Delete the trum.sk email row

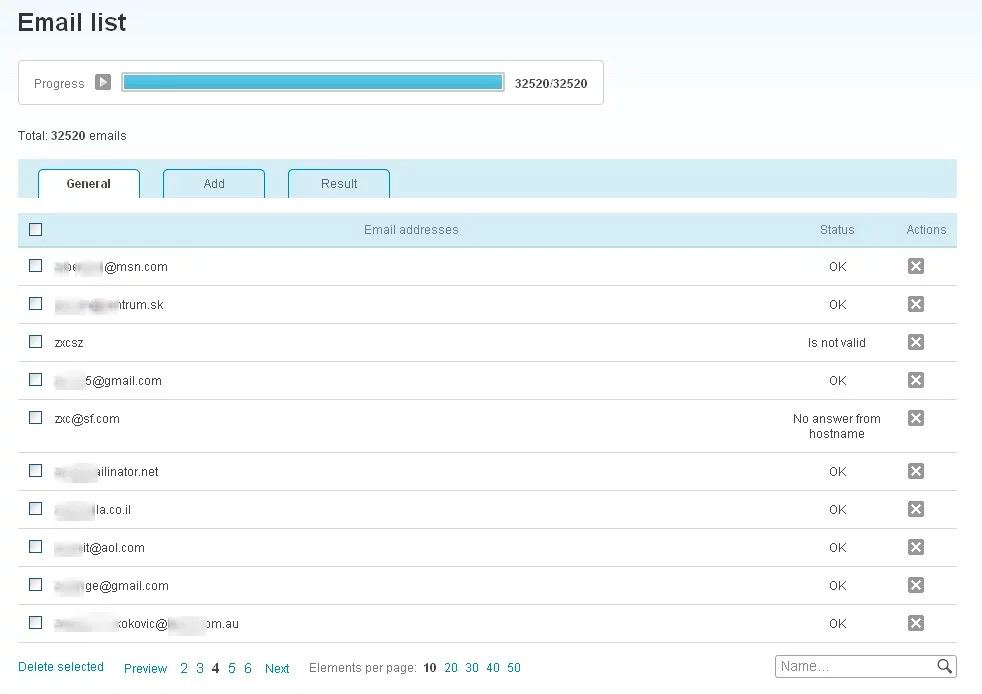(916, 304)
